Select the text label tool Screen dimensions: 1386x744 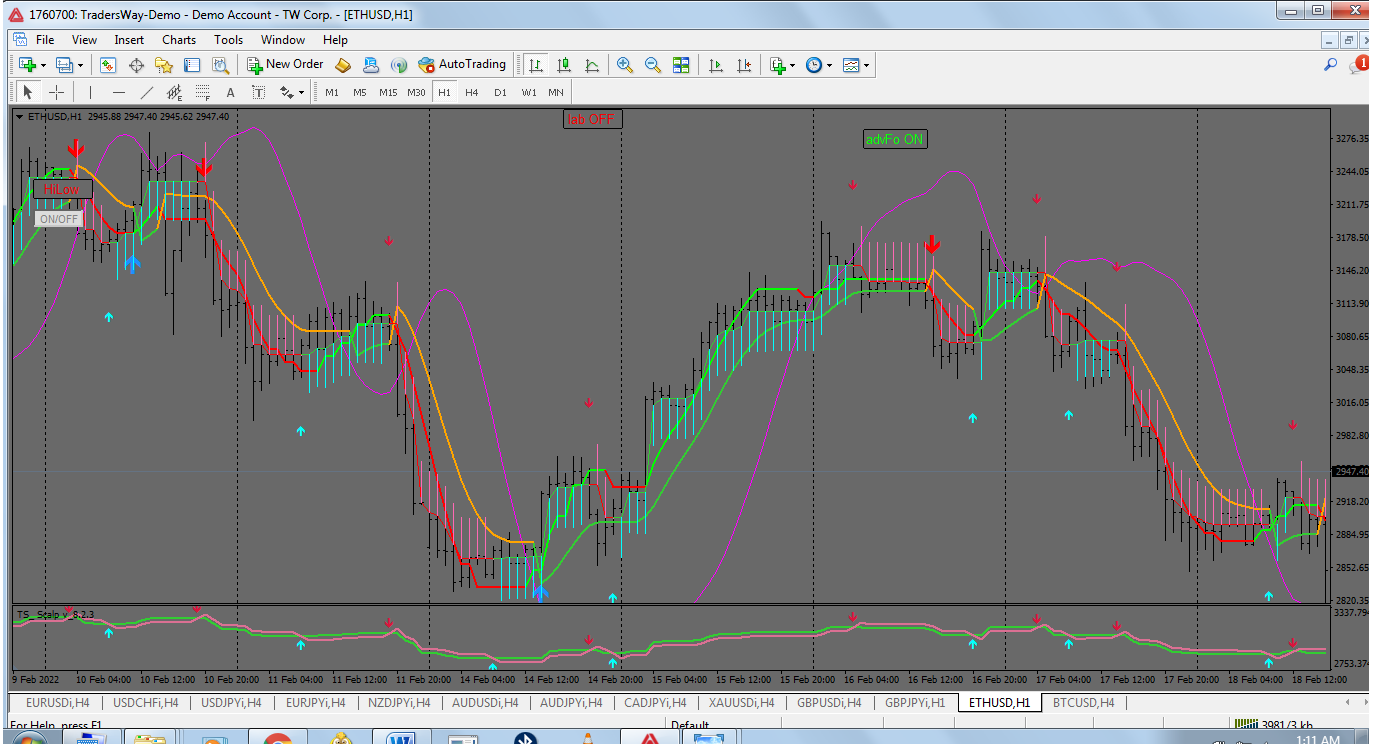[x=258, y=92]
